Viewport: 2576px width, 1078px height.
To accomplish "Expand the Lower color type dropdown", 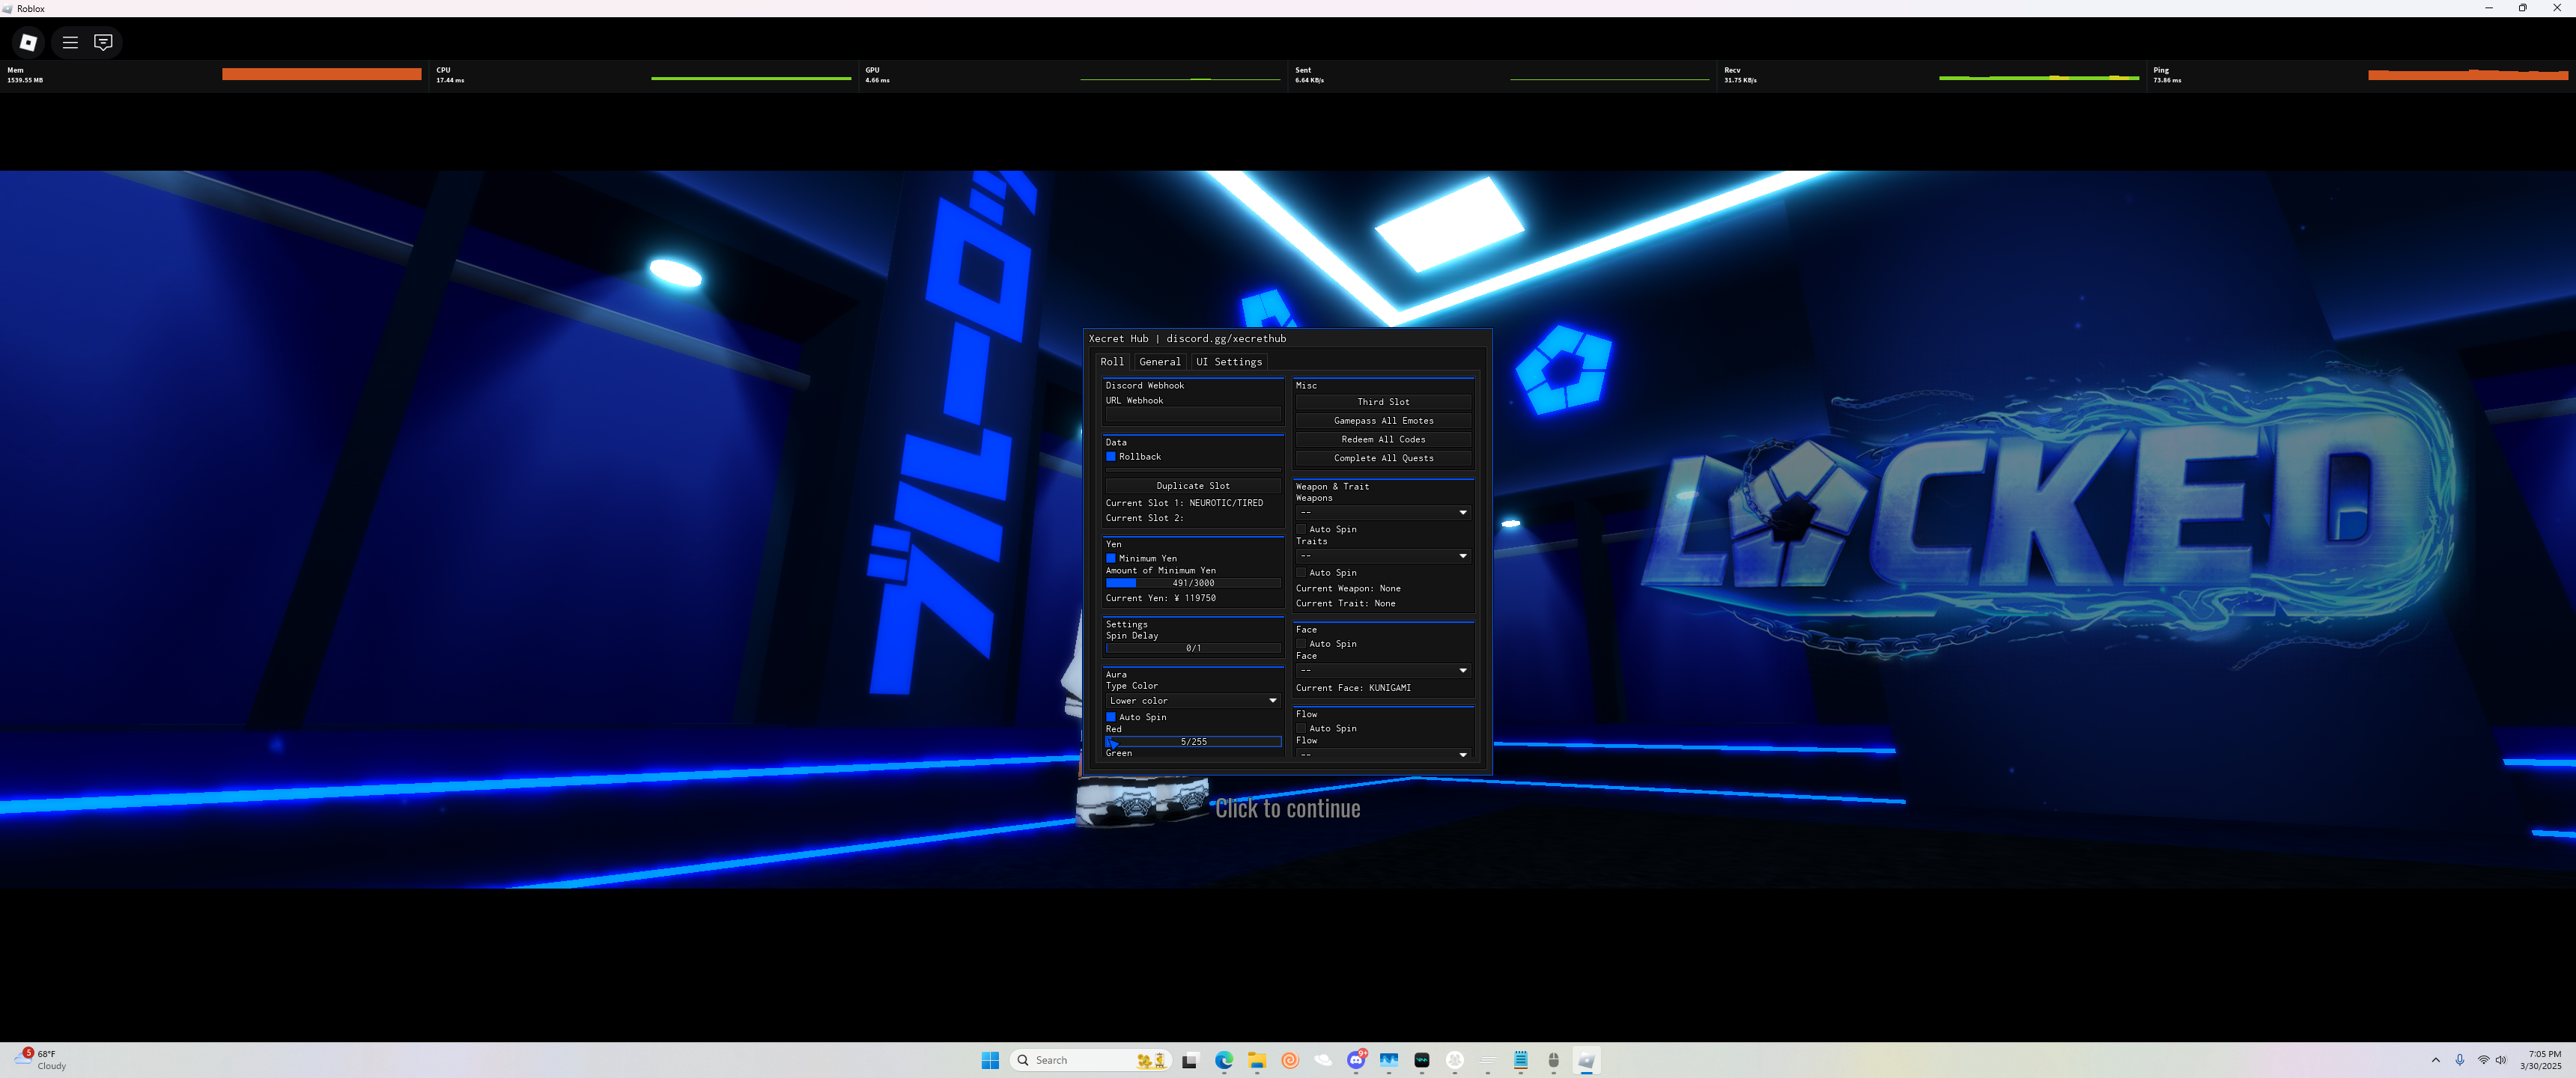I will (x=1192, y=701).
